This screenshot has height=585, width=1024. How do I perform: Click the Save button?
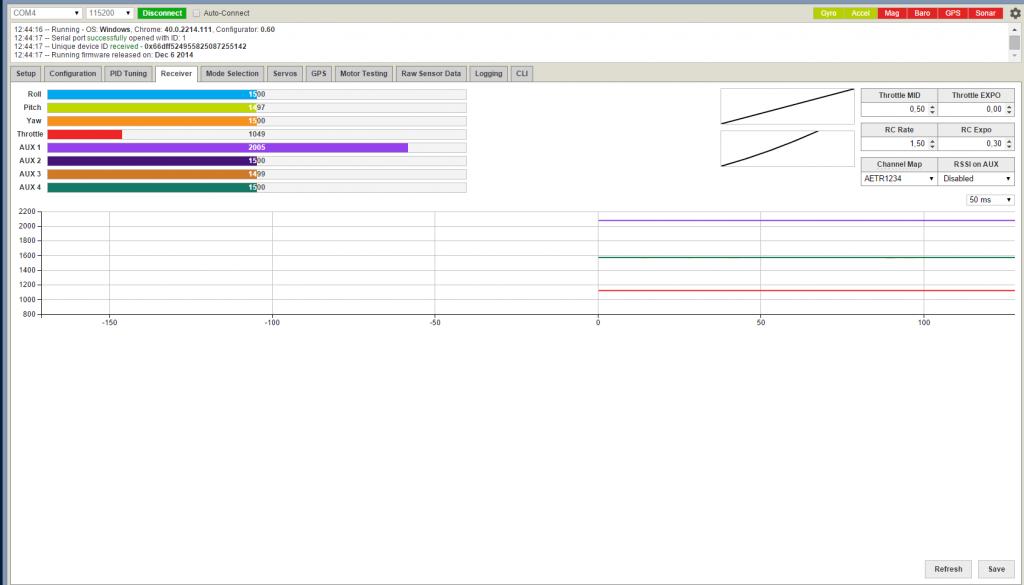tap(996, 569)
